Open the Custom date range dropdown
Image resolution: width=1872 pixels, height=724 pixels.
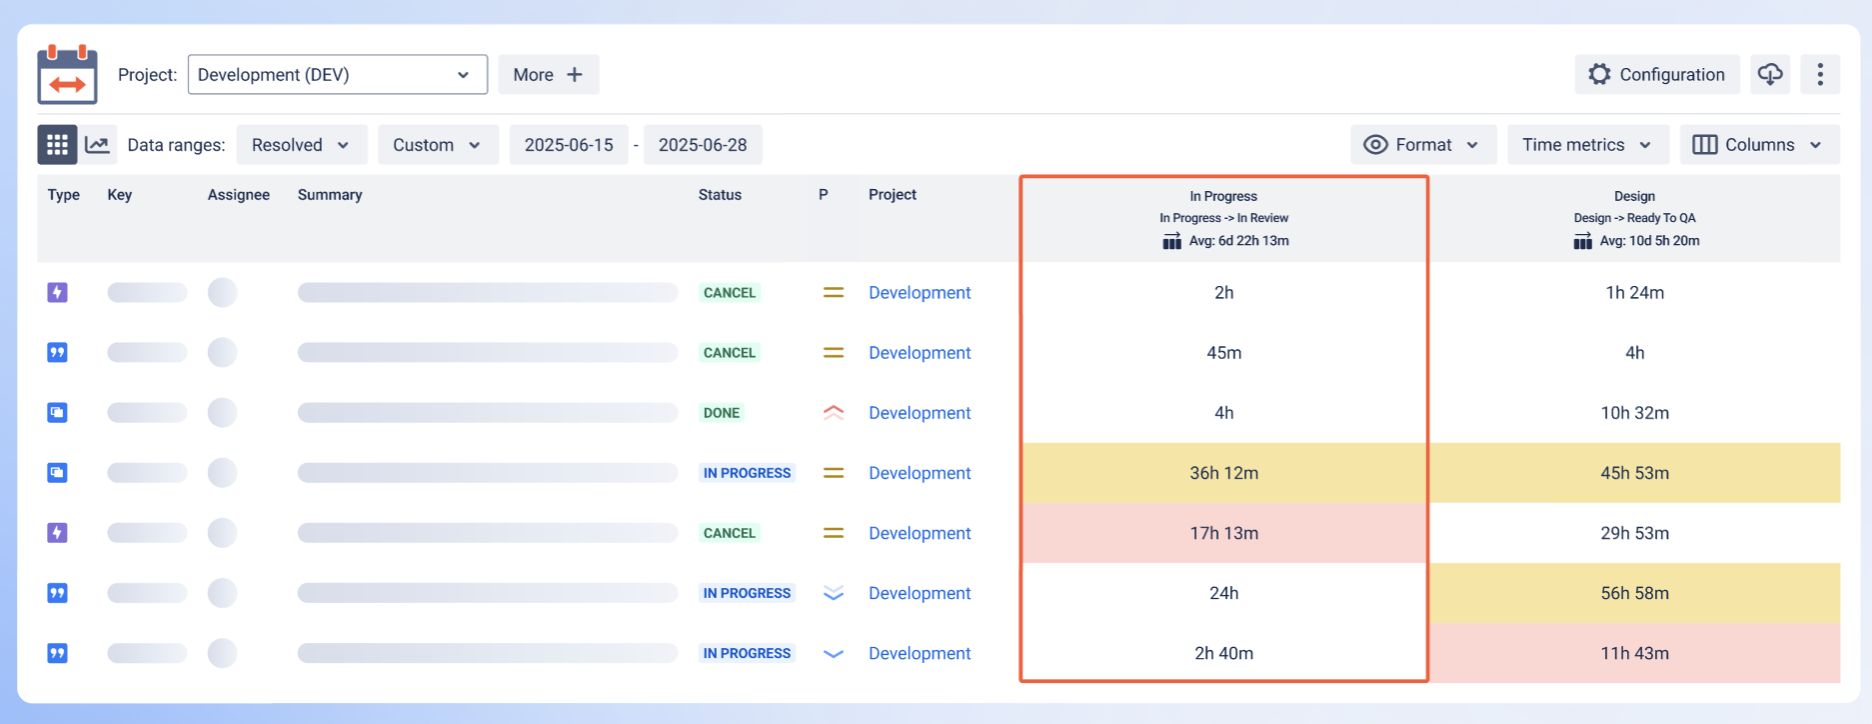click(x=437, y=145)
